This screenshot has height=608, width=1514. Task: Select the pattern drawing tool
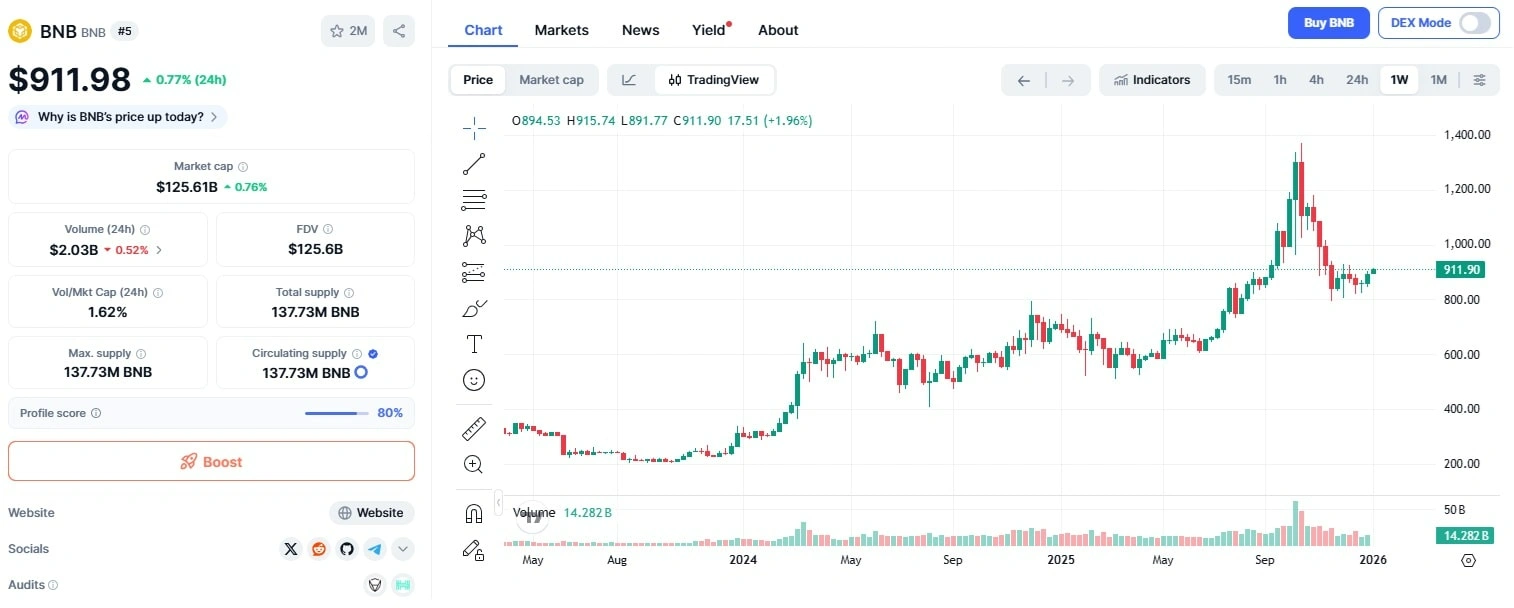(474, 235)
